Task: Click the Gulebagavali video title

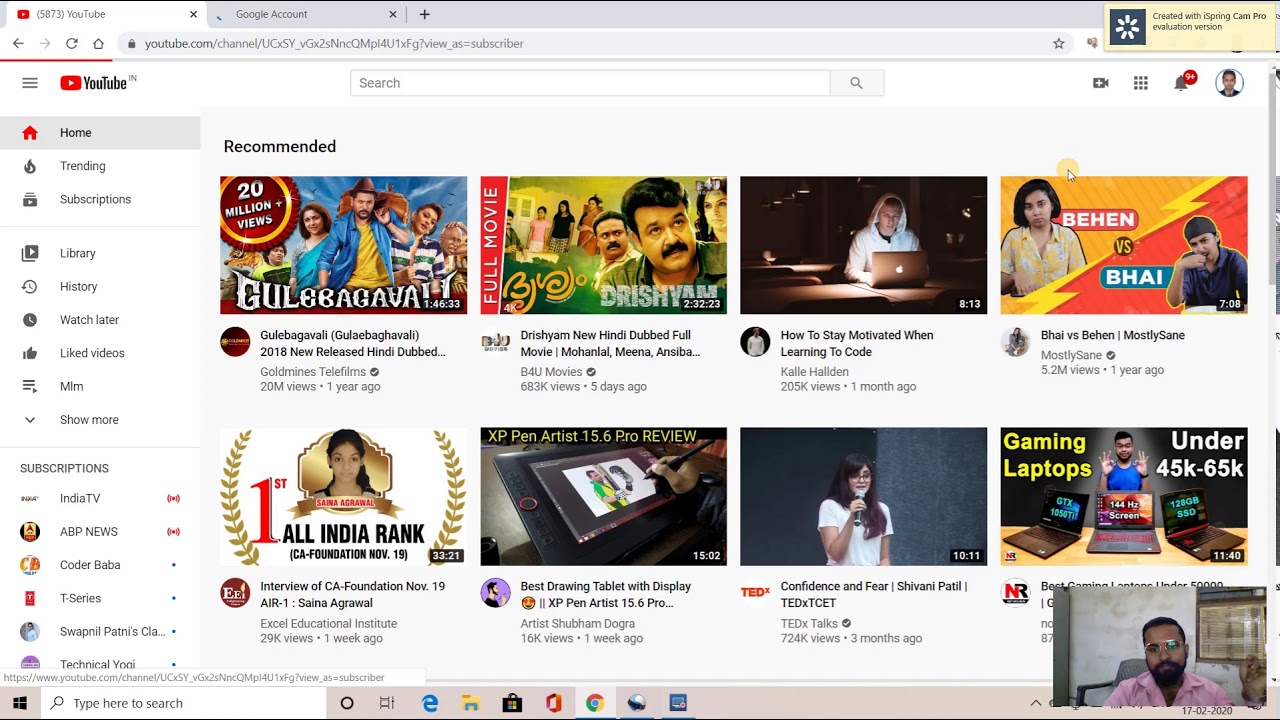Action: pyautogui.click(x=352, y=344)
